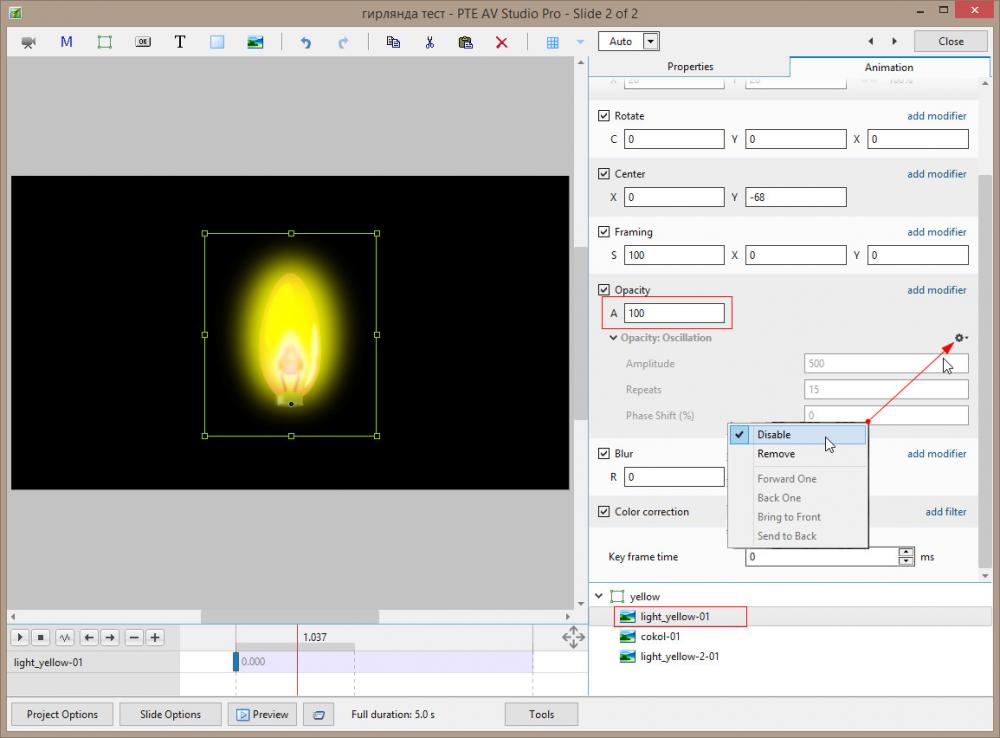1000x738 pixels.
Task: Delete object with the red X icon
Action: pyautogui.click(x=502, y=42)
